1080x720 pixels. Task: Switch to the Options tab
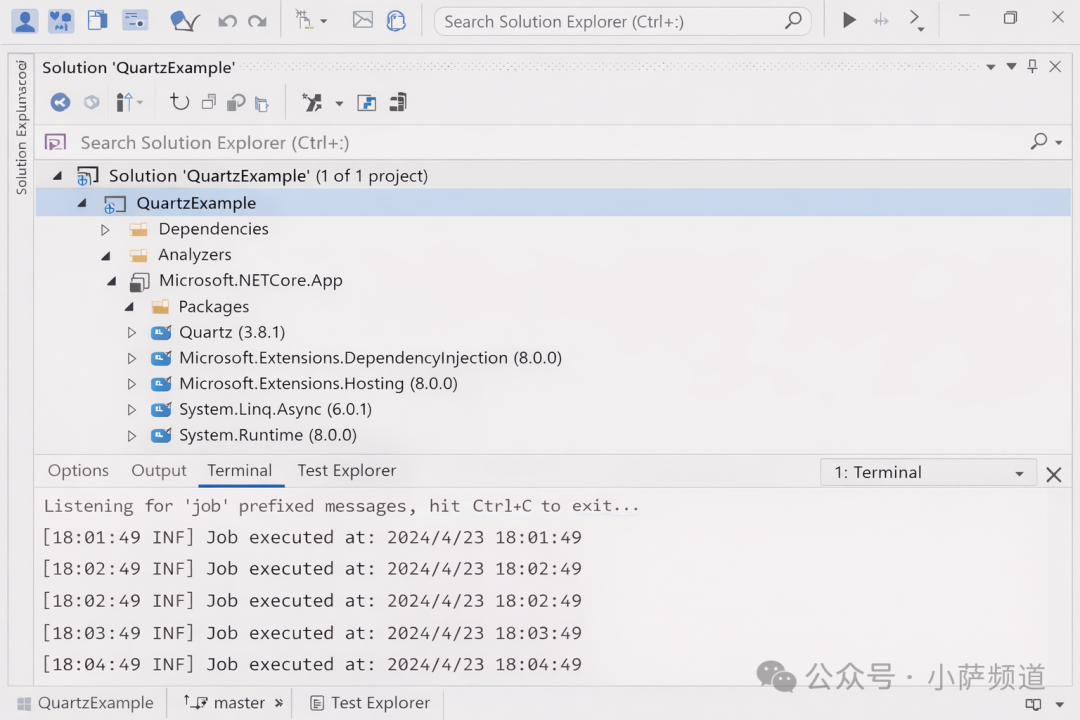coord(79,471)
